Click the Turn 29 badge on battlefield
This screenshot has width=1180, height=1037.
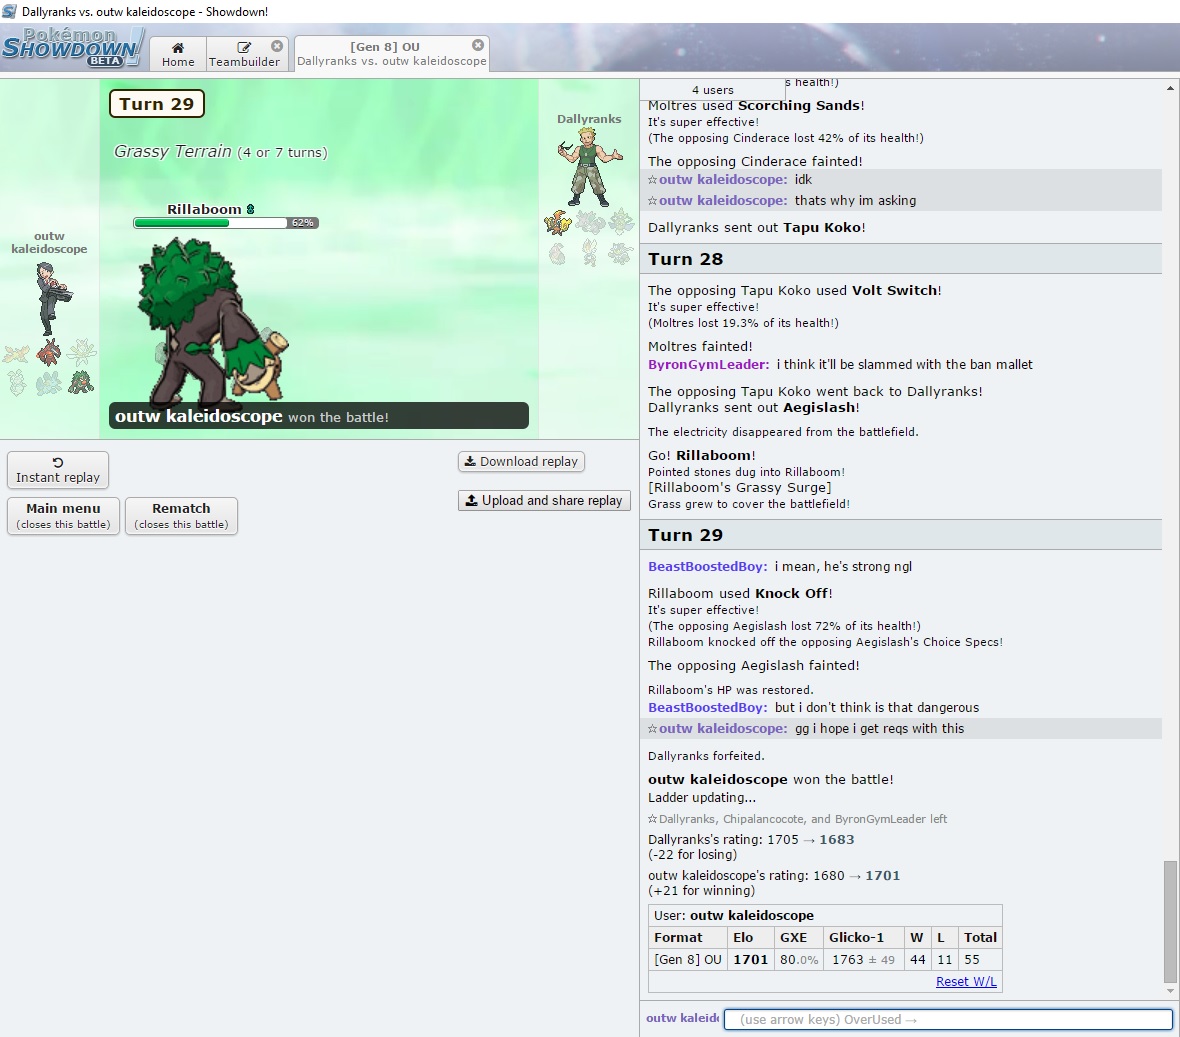point(157,104)
